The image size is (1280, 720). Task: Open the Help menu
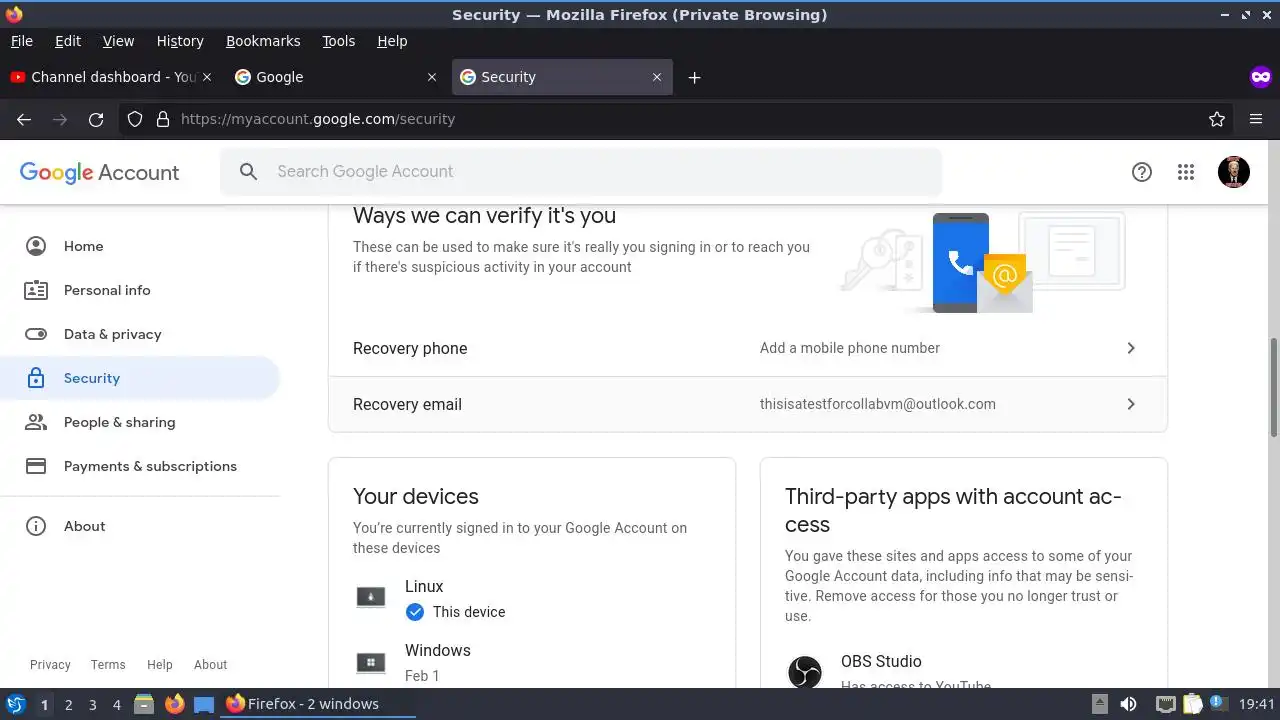tap(392, 41)
